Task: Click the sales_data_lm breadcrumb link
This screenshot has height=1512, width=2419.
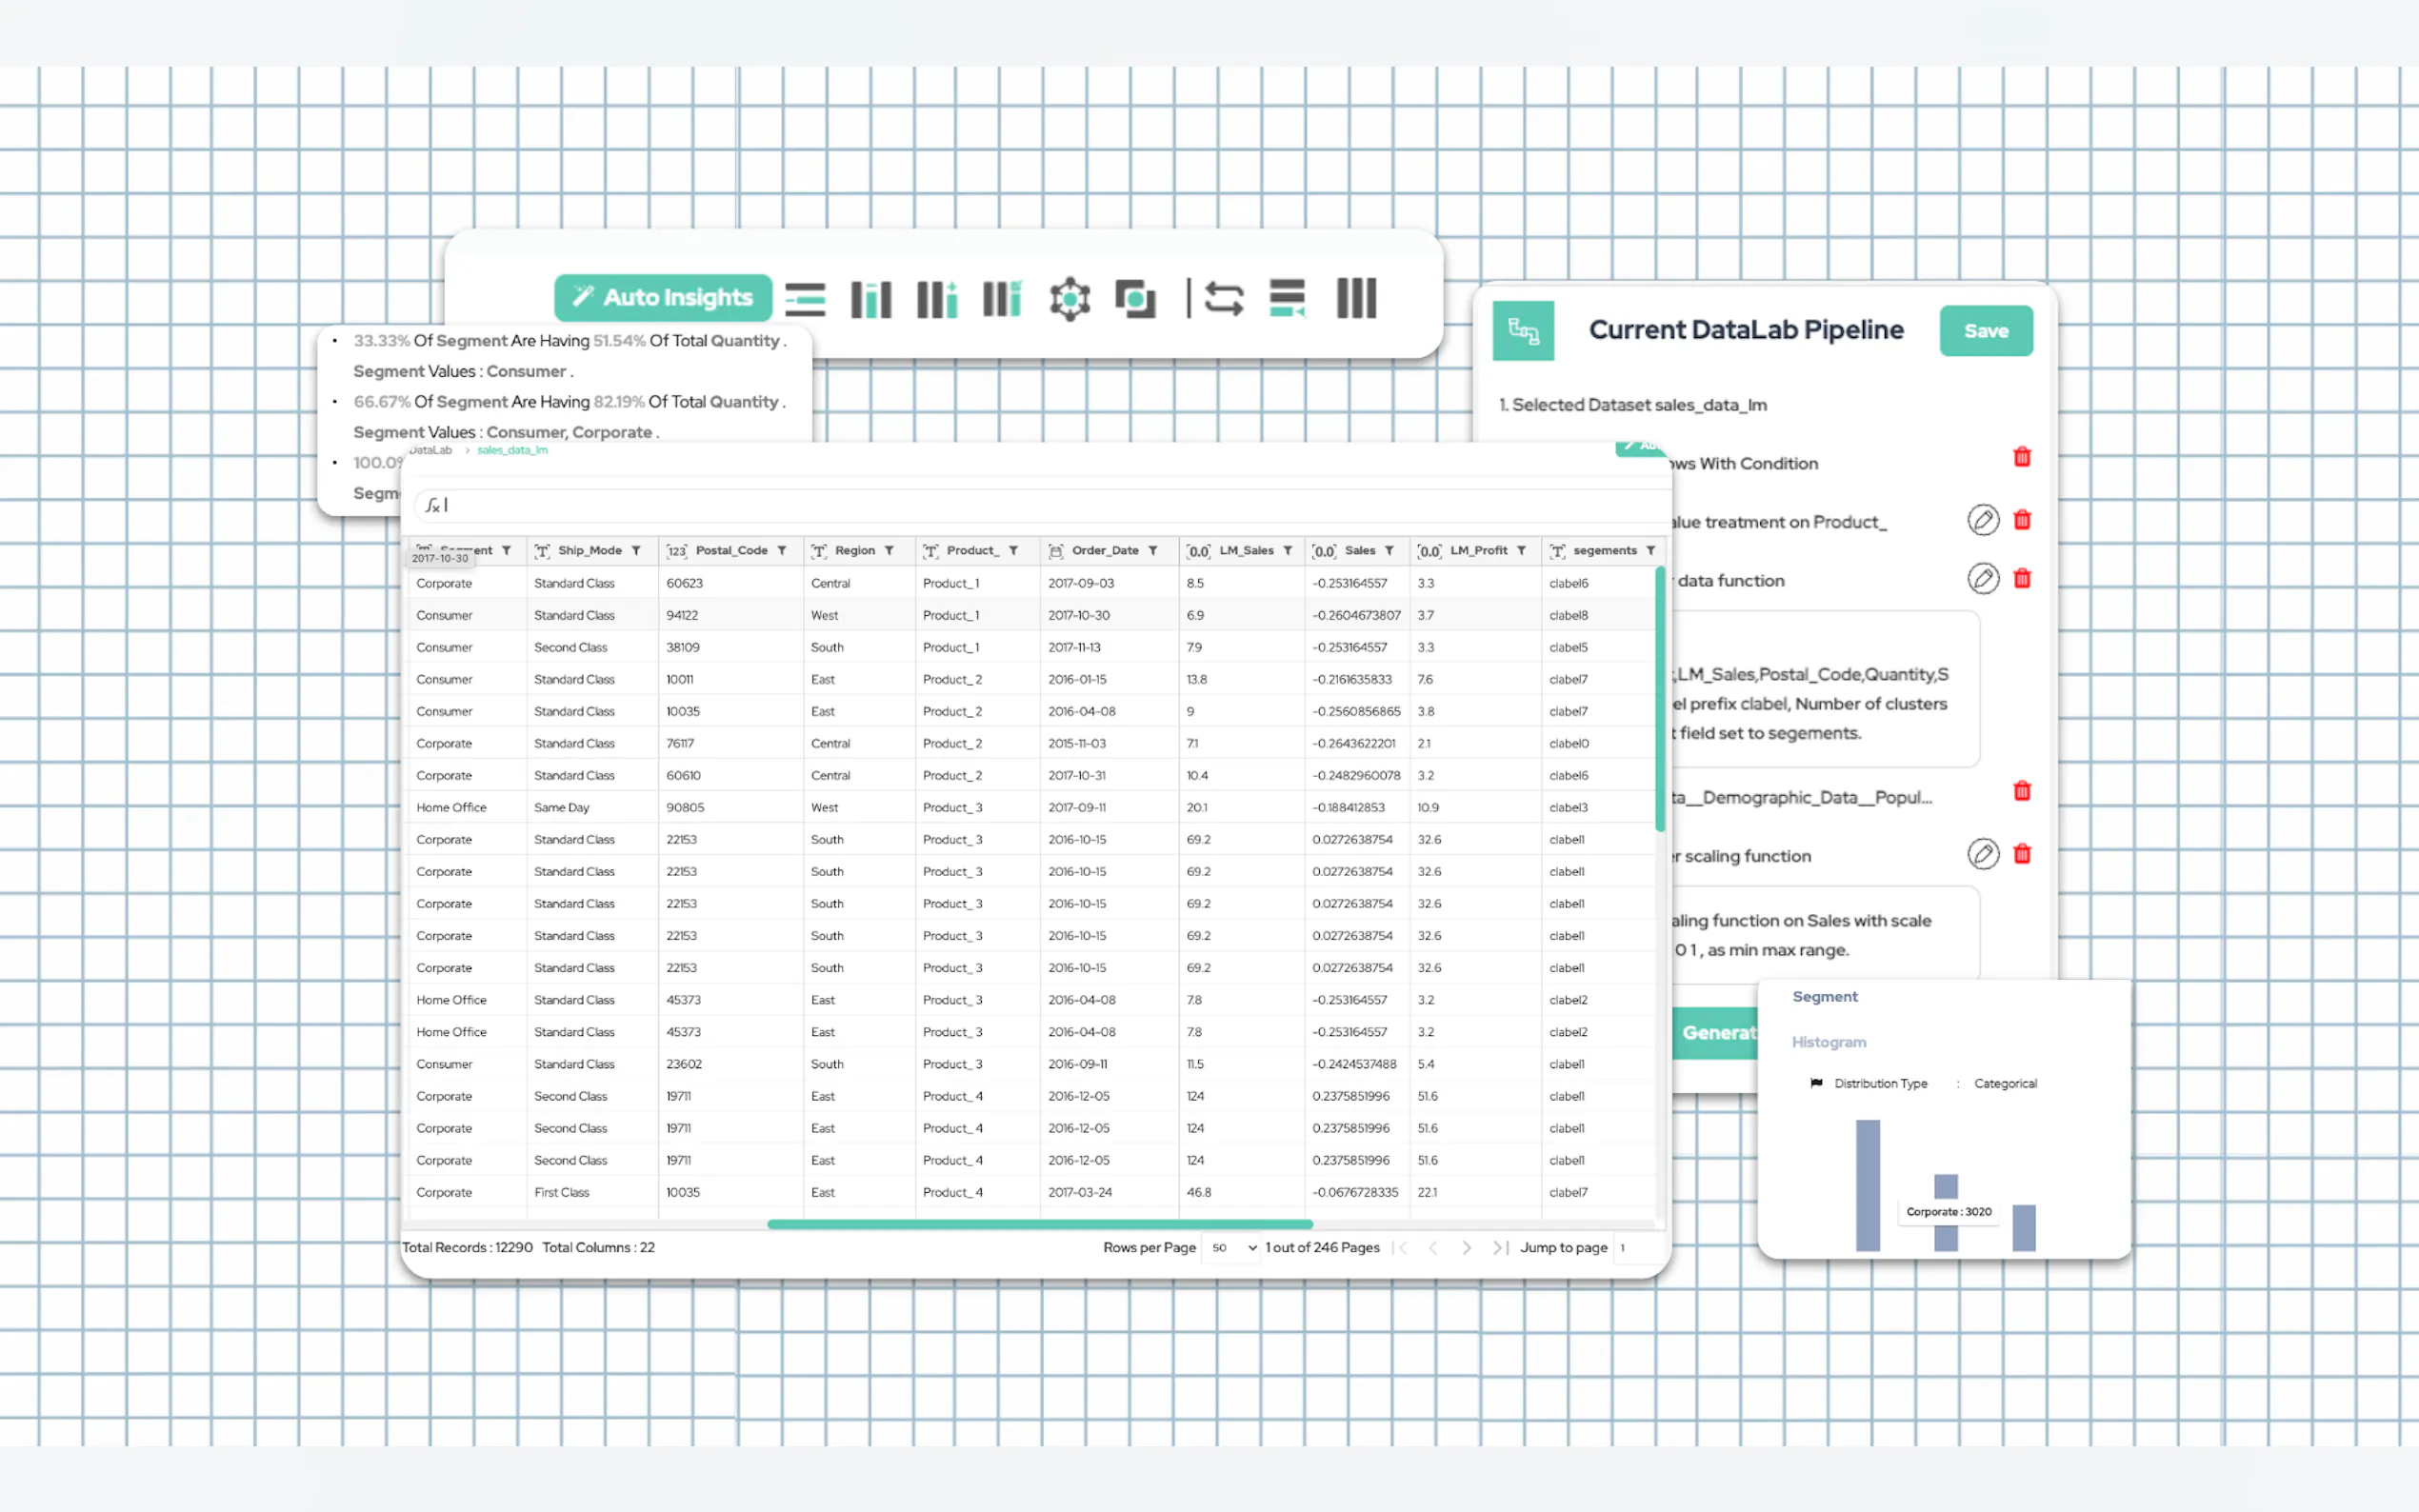Action: [512, 450]
